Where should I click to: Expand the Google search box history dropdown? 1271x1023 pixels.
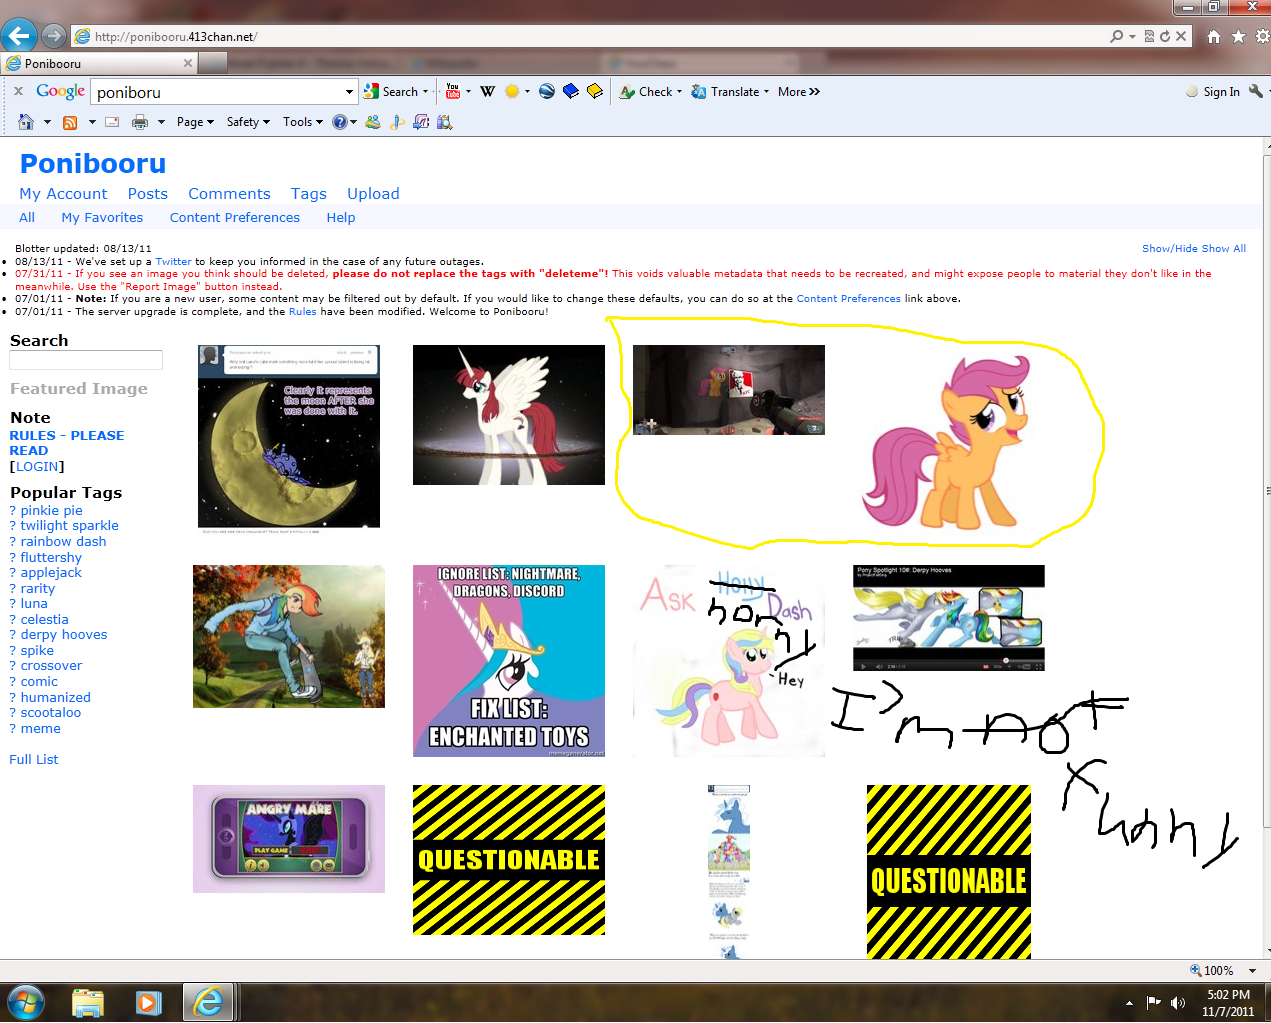coord(349,92)
